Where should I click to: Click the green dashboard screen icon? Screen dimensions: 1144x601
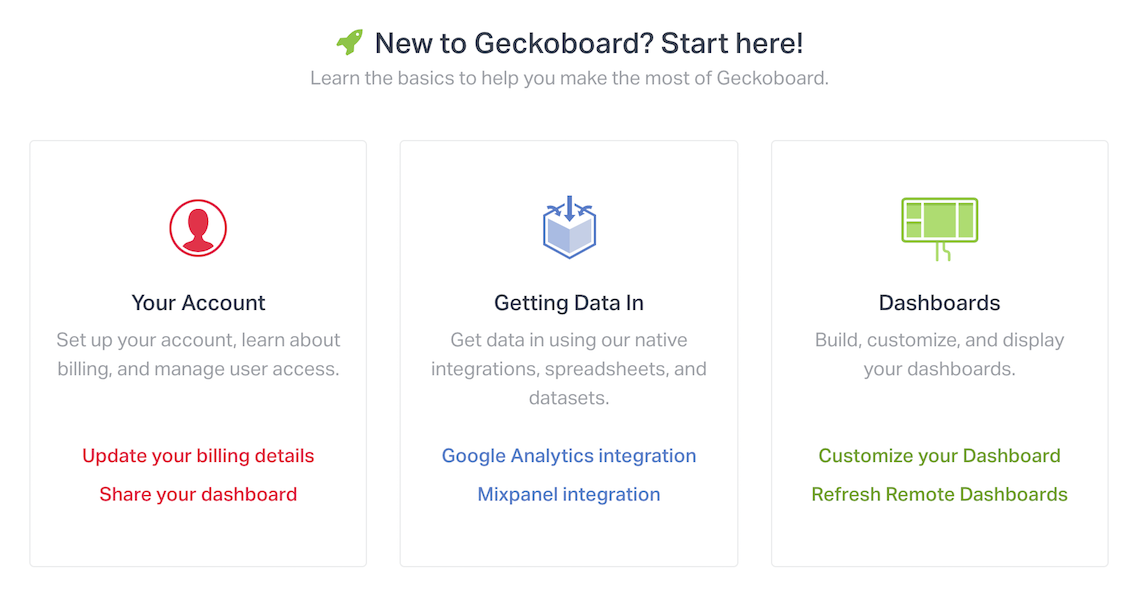[x=940, y=229]
